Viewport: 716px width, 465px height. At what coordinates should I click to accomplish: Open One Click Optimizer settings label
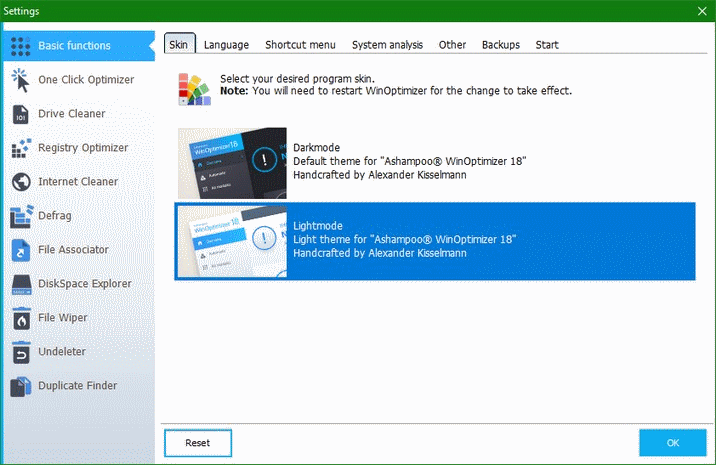pyautogui.click(x=86, y=80)
